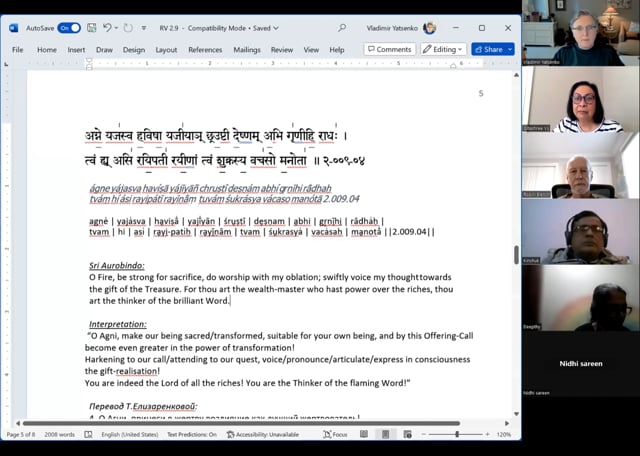The width and height of the screenshot is (640, 456).
Task: Expand the Share button dropdown arrow
Action: pyautogui.click(x=510, y=49)
